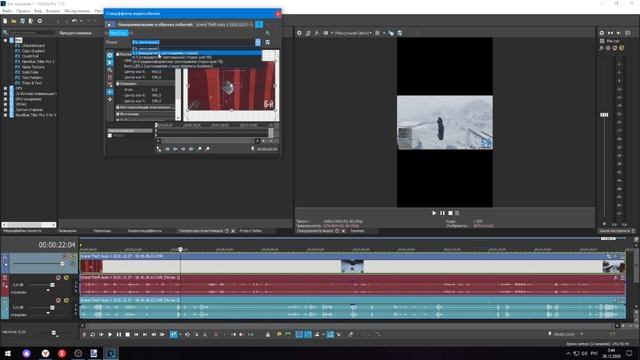Pause timeline playback in the transport bar
Viewport: 640px width, 360px height.
pyautogui.click(x=119, y=334)
